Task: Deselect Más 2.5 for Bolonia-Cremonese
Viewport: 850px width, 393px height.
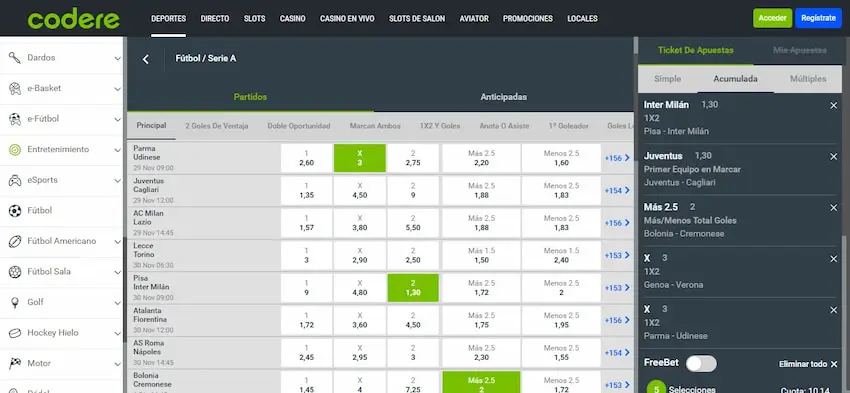Action: (x=481, y=383)
